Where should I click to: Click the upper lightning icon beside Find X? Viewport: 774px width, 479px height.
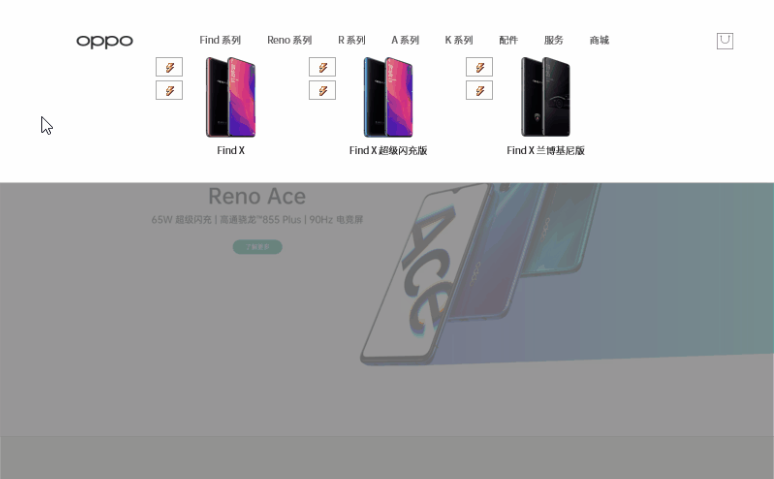coord(169,67)
